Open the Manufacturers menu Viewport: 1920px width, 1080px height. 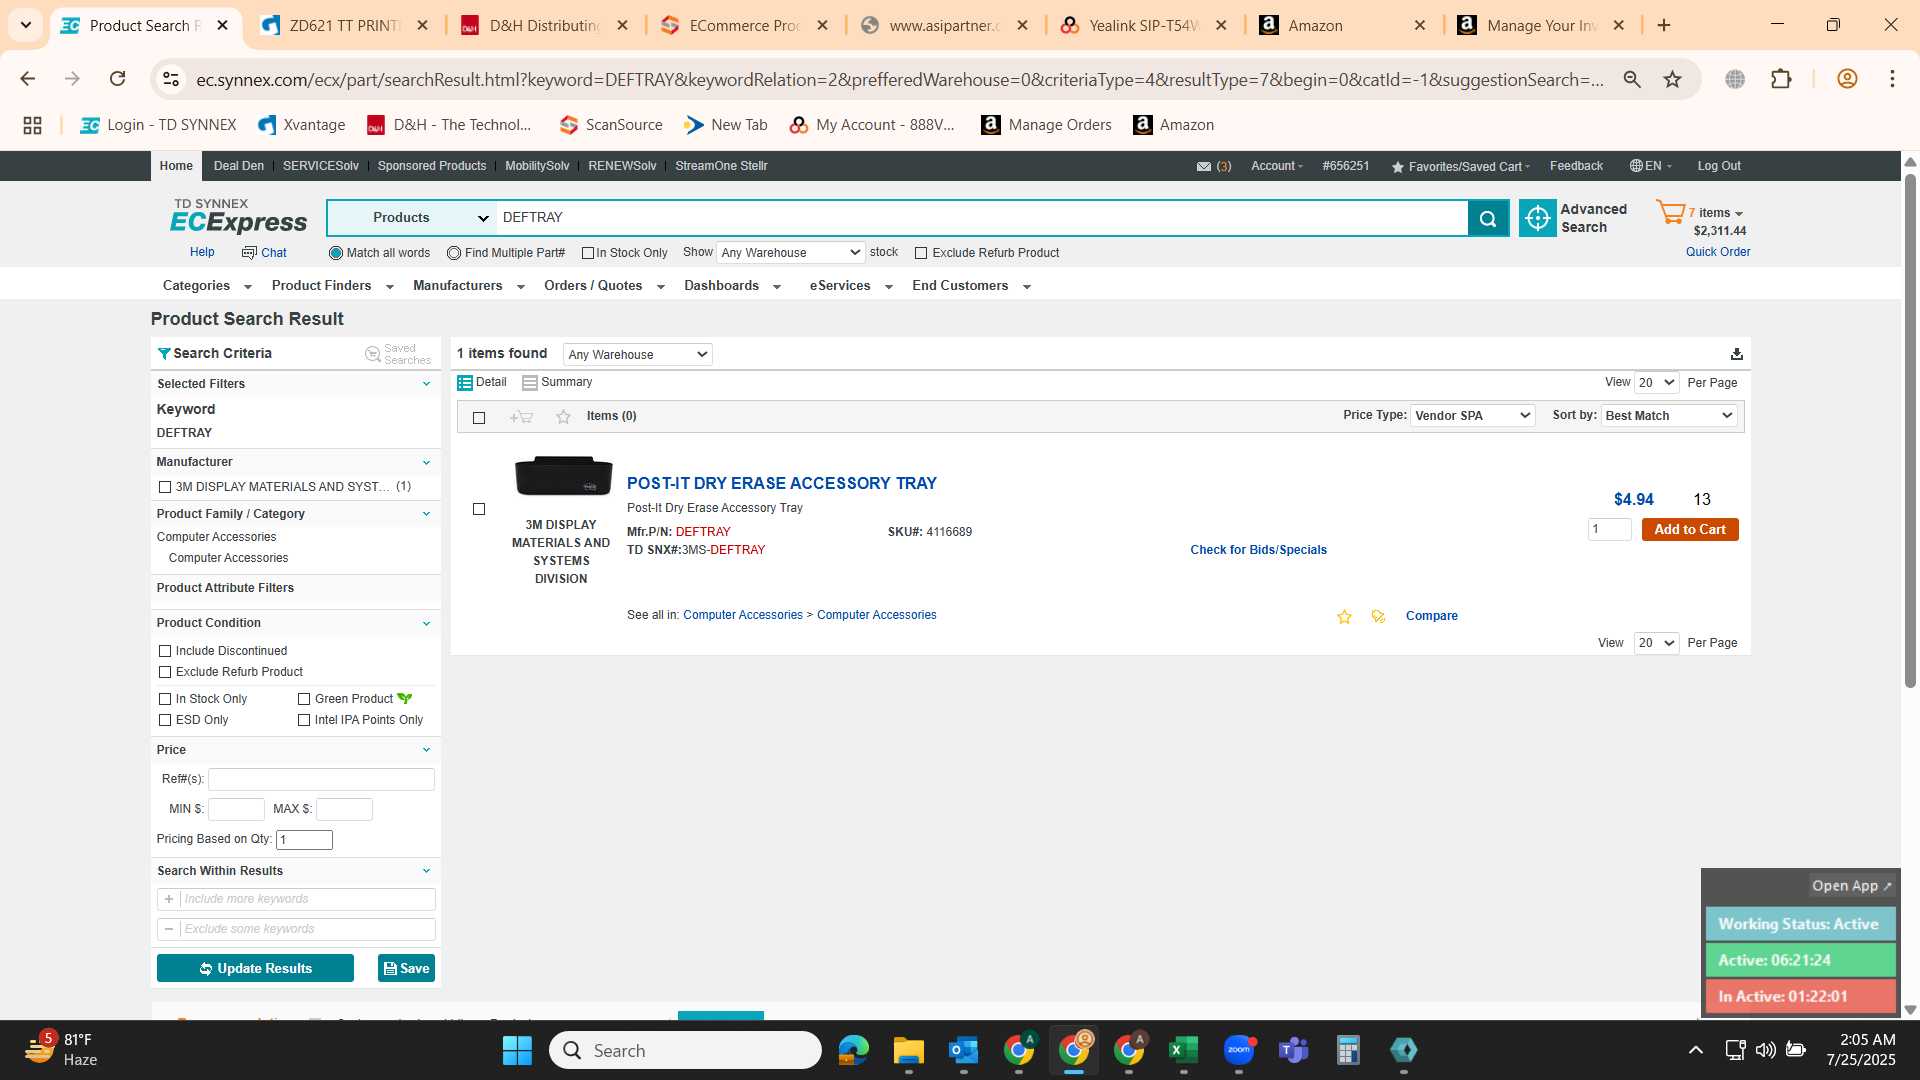click(468, 286)
